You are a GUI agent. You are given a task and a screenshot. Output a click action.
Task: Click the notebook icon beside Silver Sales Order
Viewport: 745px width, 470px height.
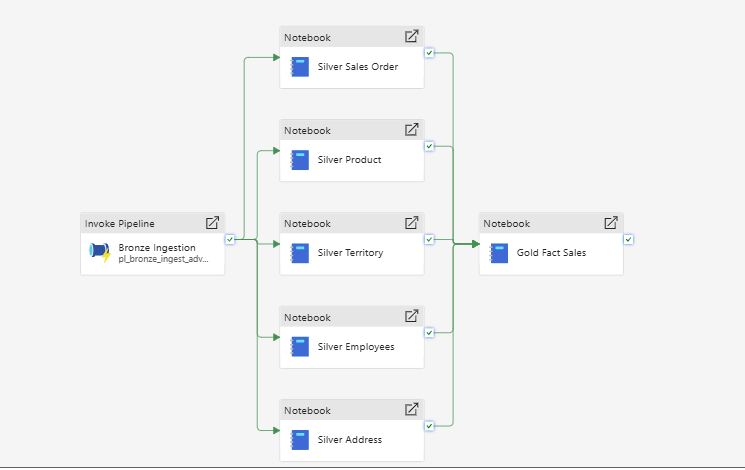coord(300,67)
